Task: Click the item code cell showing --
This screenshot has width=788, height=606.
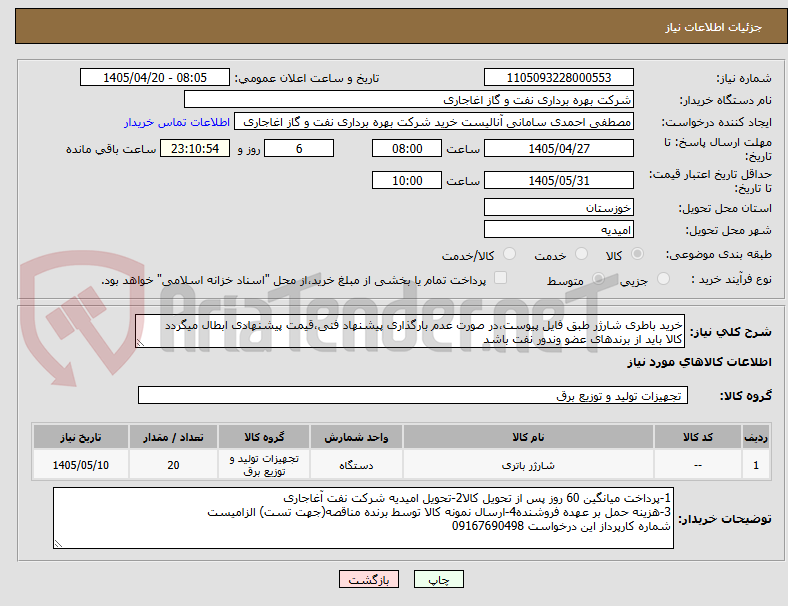Action: pos(698,465)
